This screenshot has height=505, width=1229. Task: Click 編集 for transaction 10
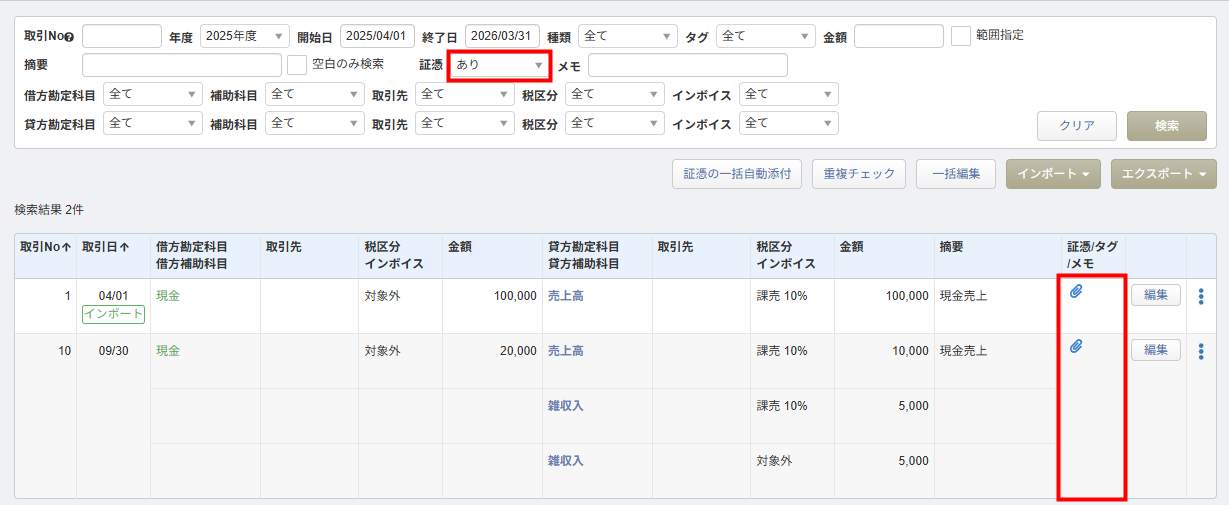pyautogui.click(x=1156, y=350)
